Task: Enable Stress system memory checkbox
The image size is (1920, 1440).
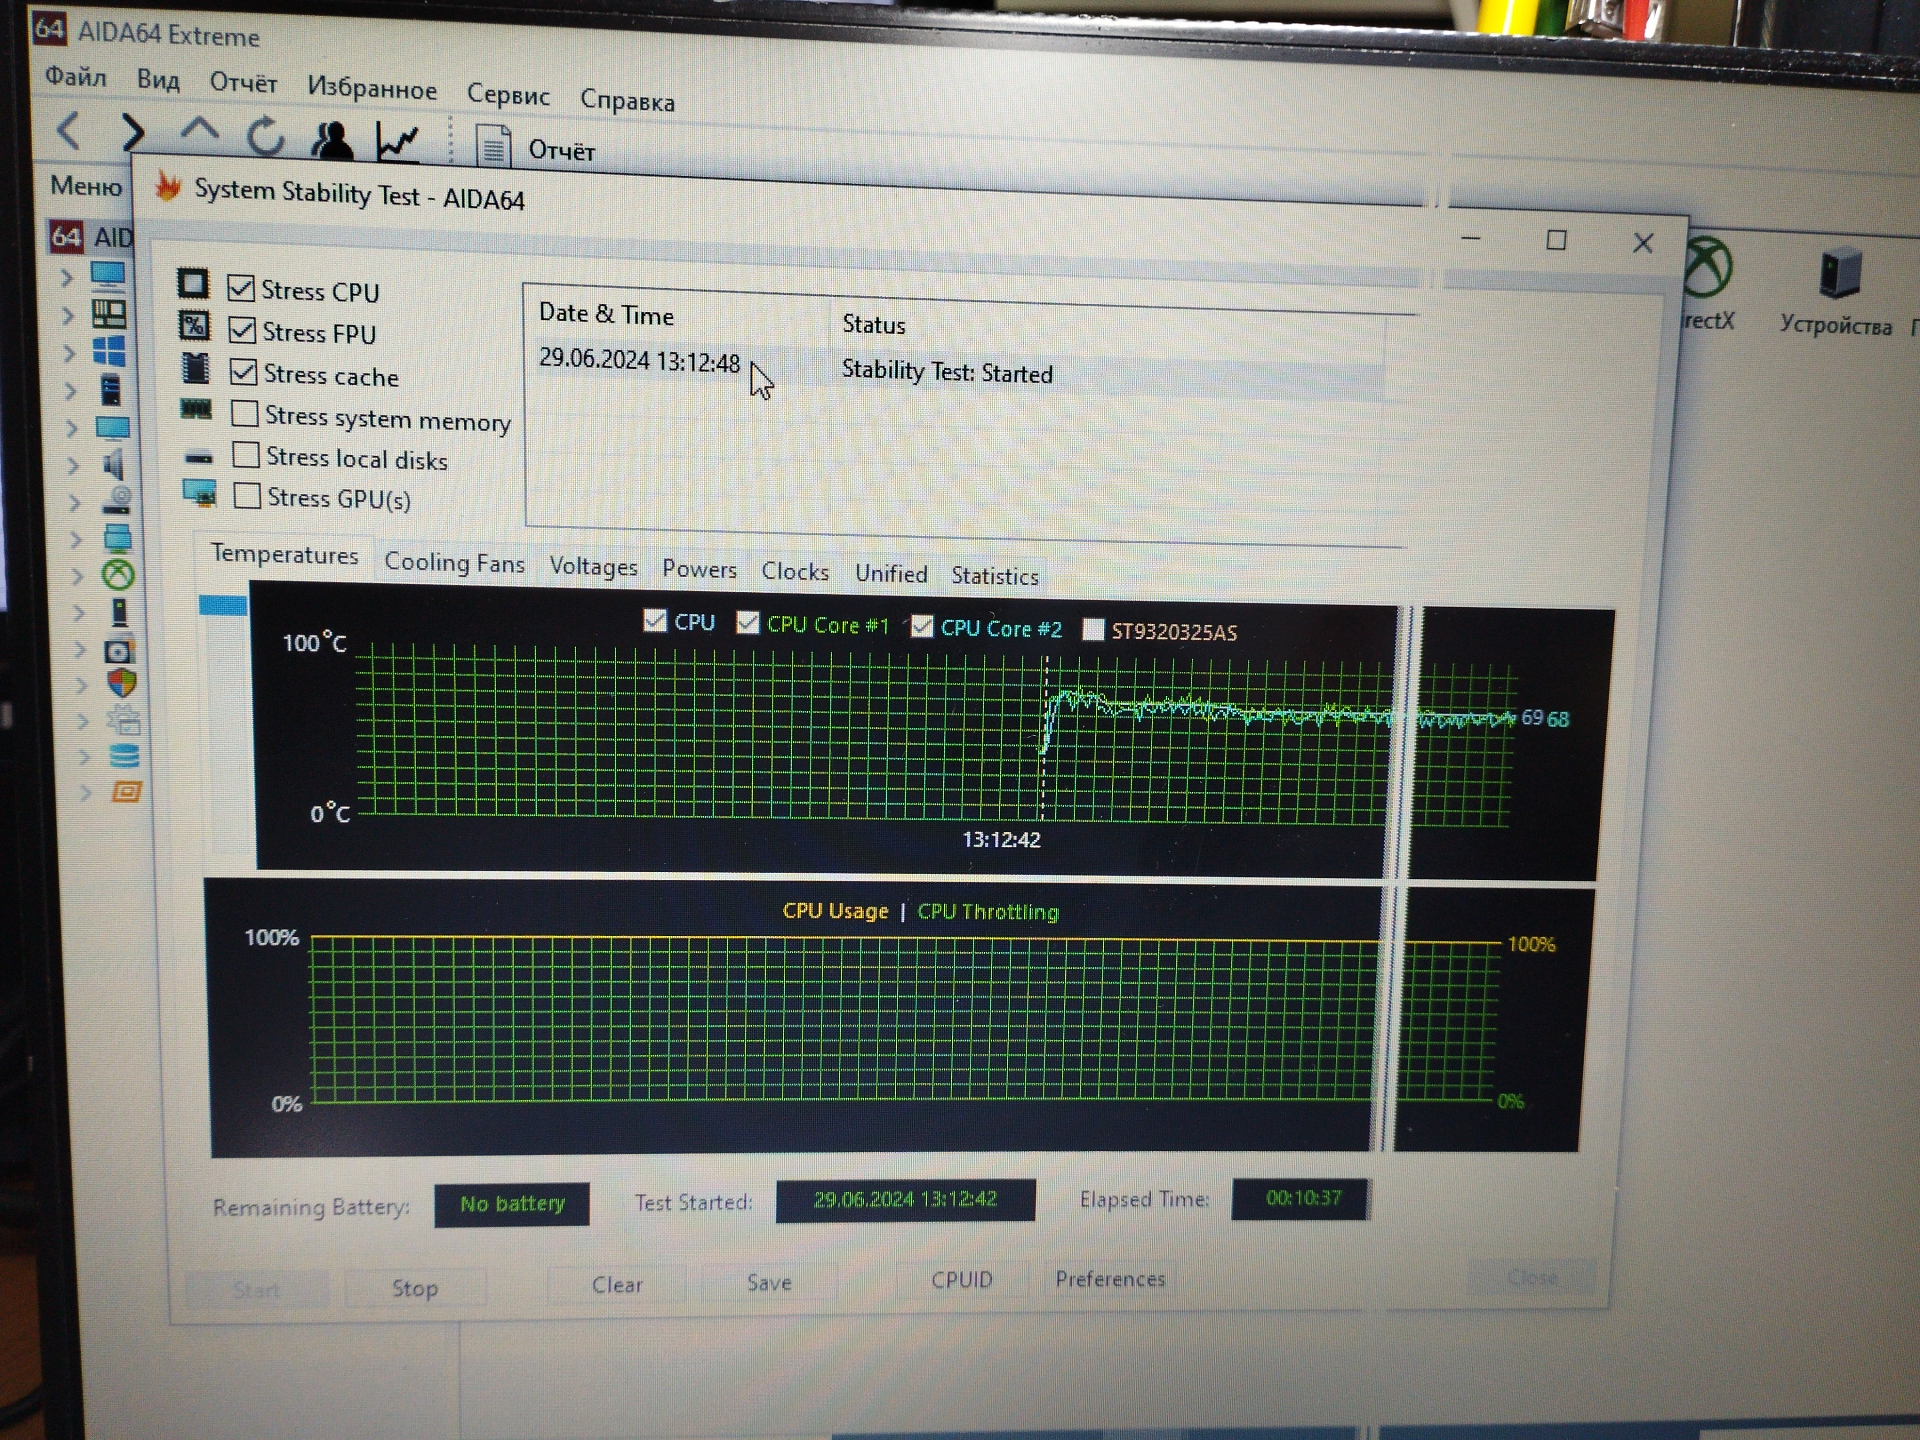Action: 245,413
